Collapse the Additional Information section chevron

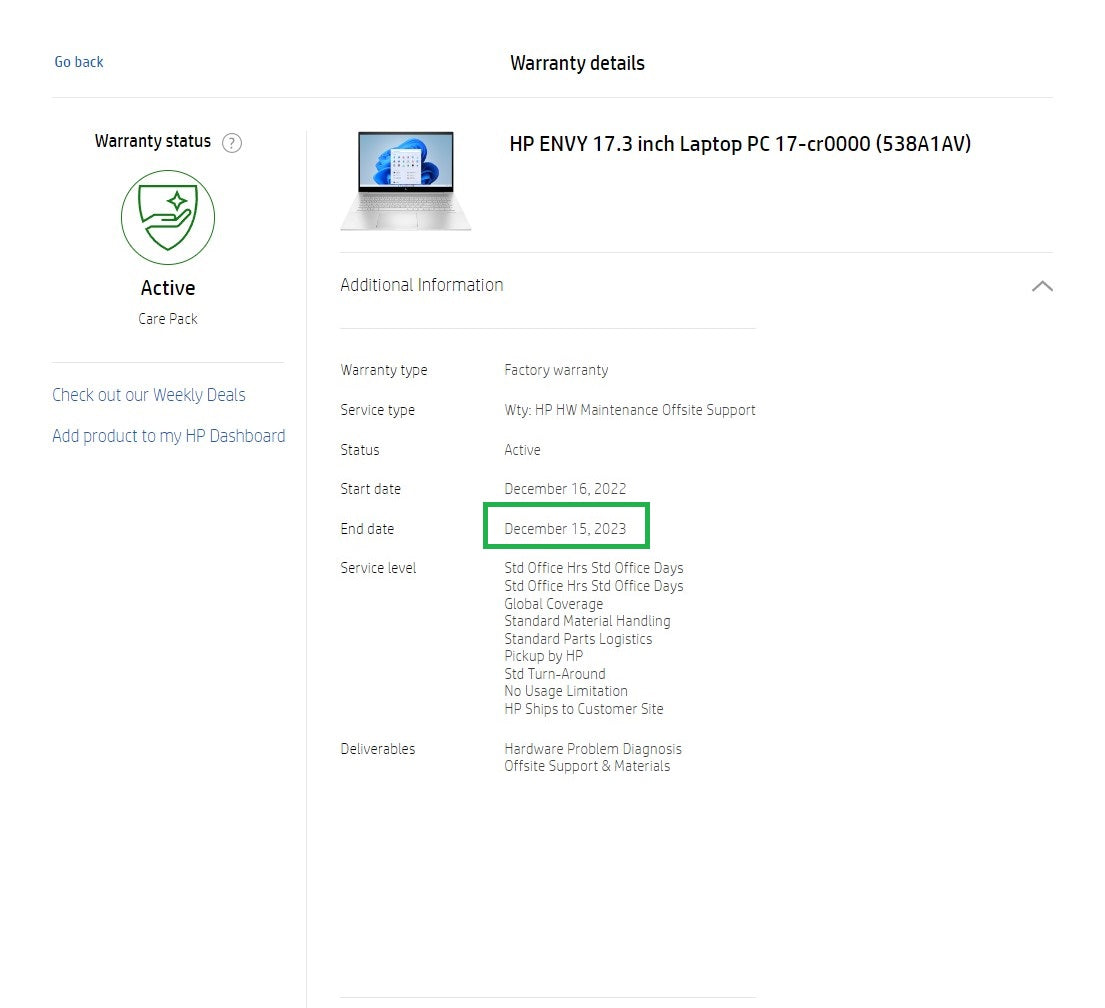[1041, 286]
